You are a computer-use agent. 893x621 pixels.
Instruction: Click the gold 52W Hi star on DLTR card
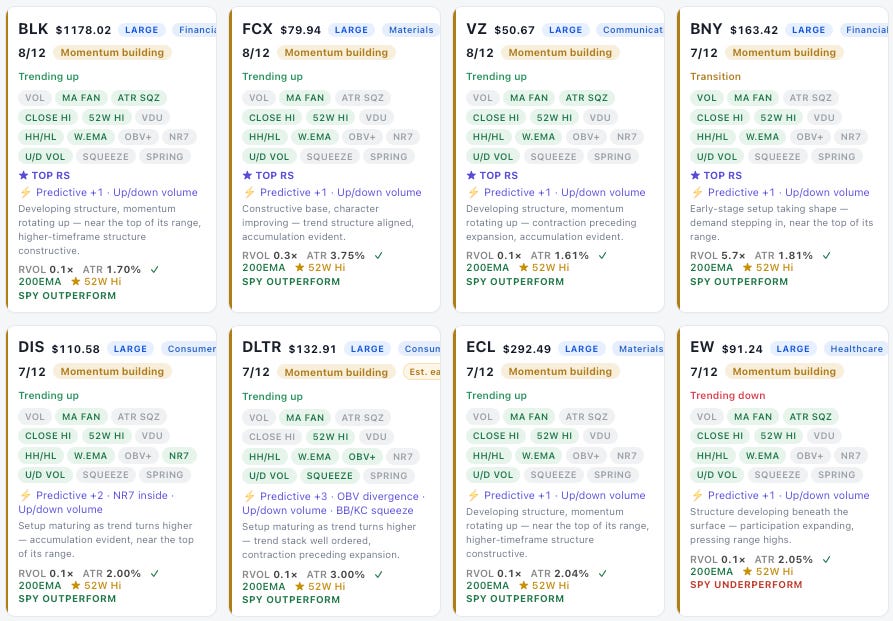coord(299,586)
